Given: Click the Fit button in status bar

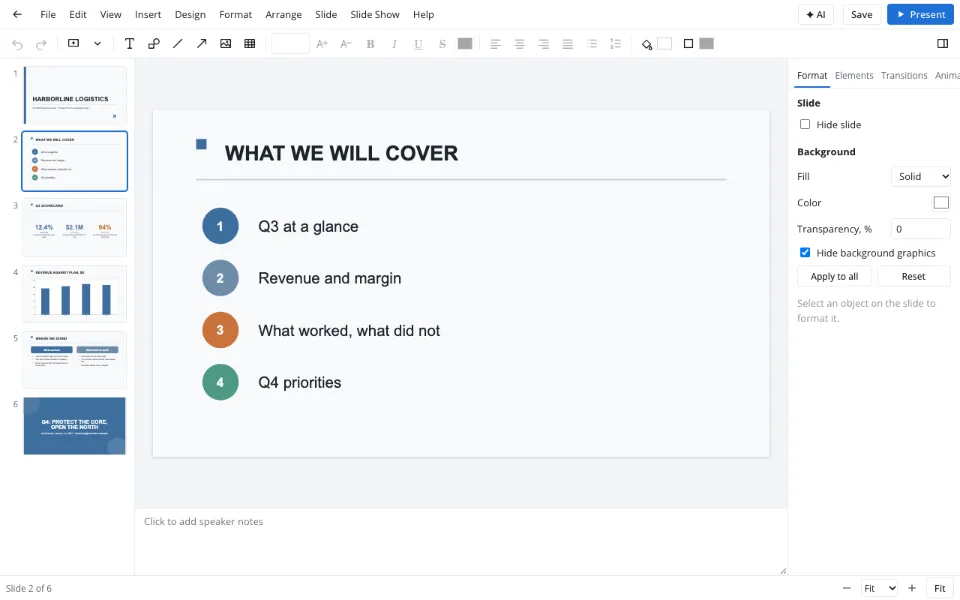Looking at the screenshot, I should pos(940,588).
